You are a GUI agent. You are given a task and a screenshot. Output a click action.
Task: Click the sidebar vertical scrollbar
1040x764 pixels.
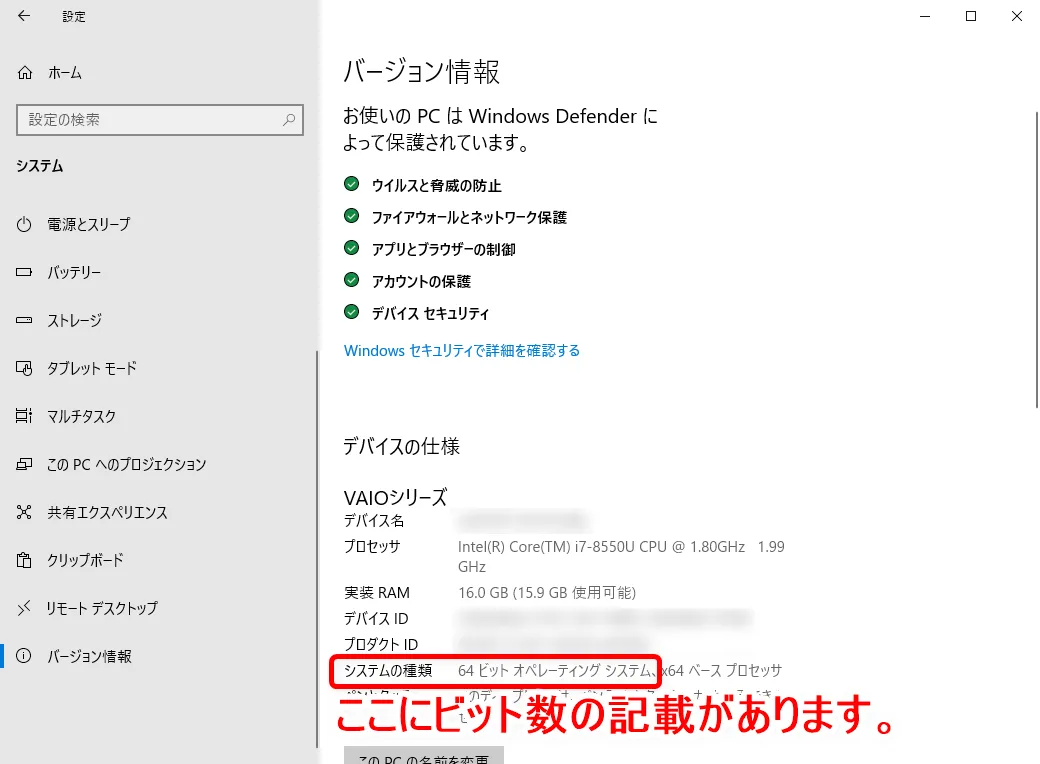(x=317, y=549)
